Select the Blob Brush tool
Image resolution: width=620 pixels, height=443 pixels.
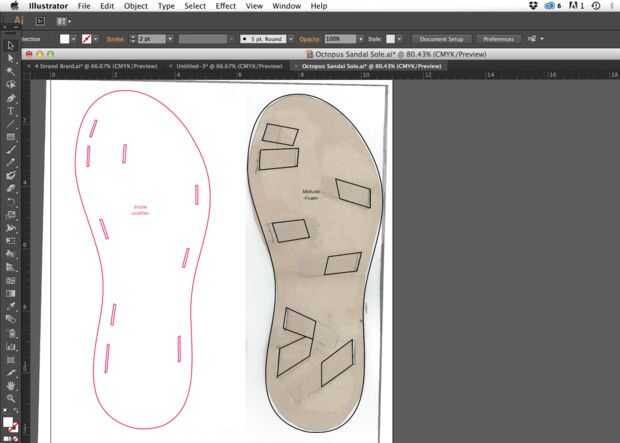pos(11,176)
